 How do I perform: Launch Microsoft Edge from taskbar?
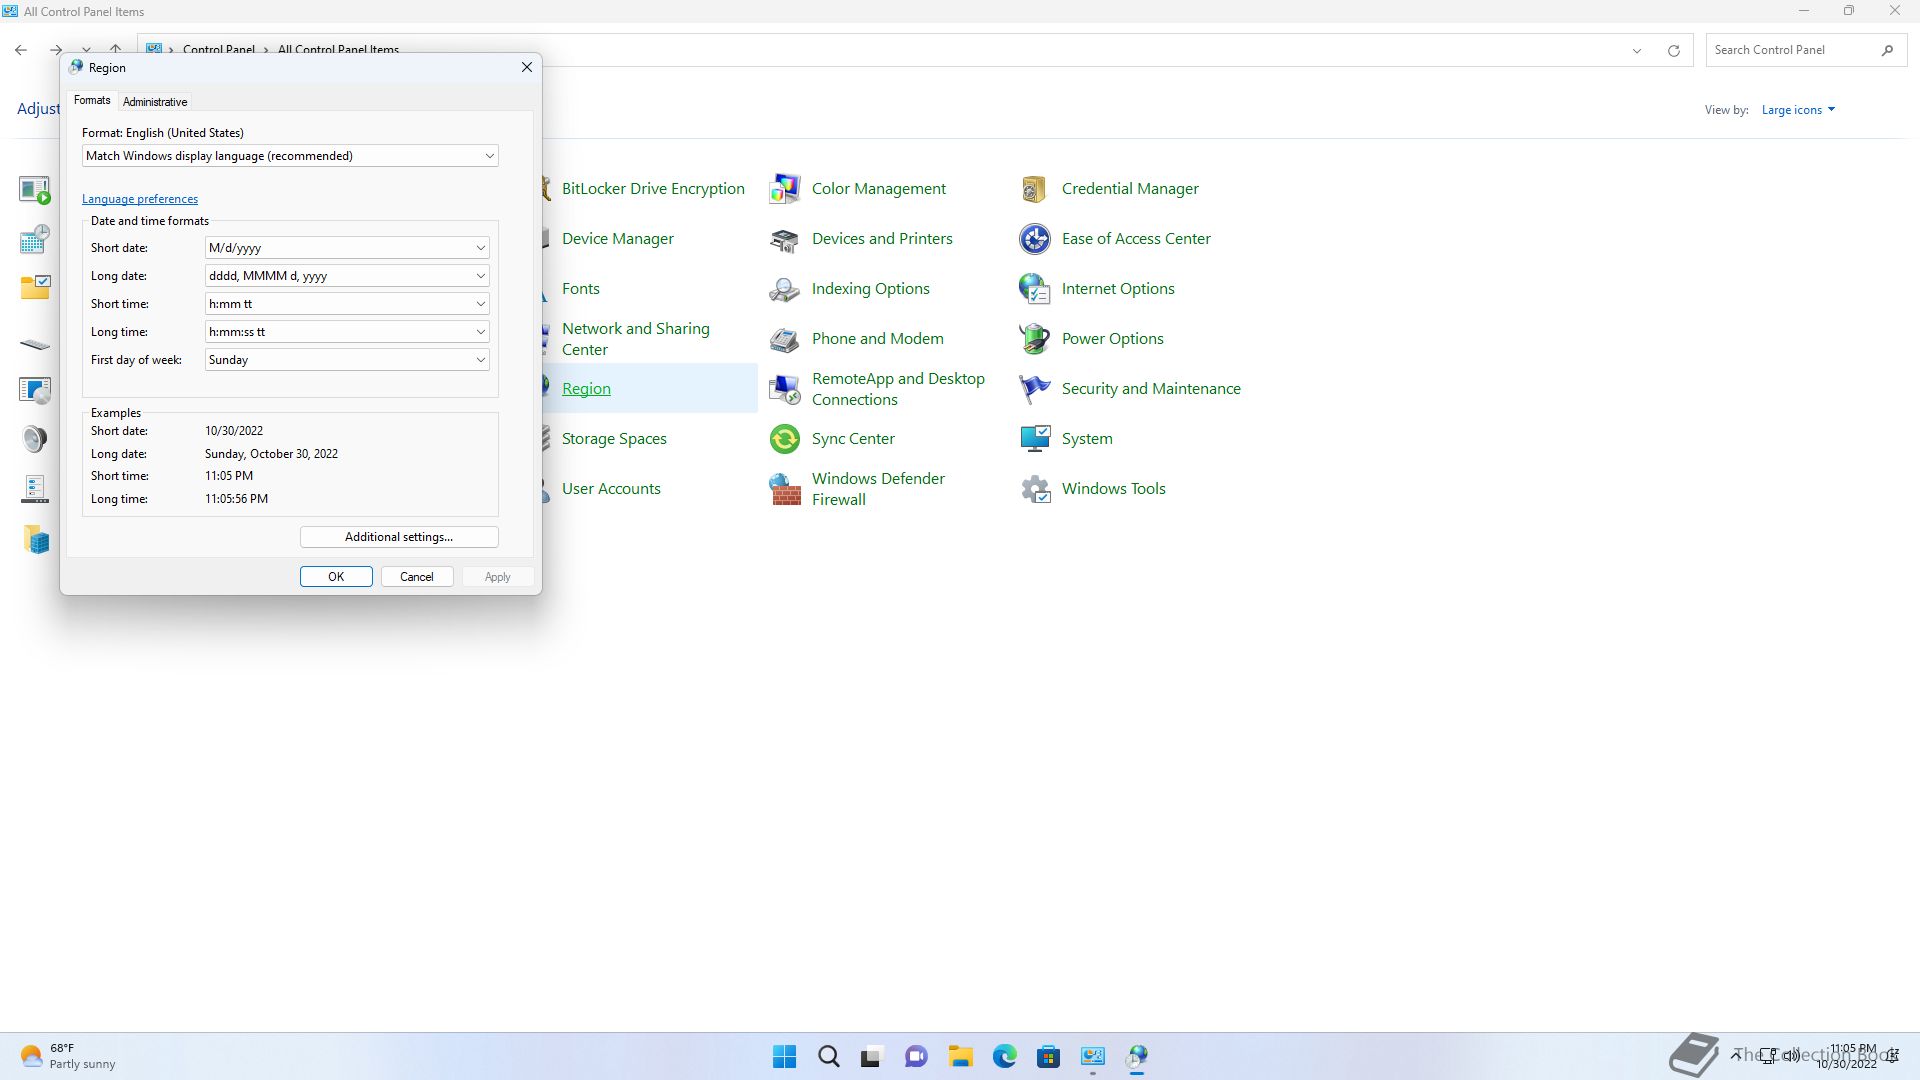(1005, 1056)
